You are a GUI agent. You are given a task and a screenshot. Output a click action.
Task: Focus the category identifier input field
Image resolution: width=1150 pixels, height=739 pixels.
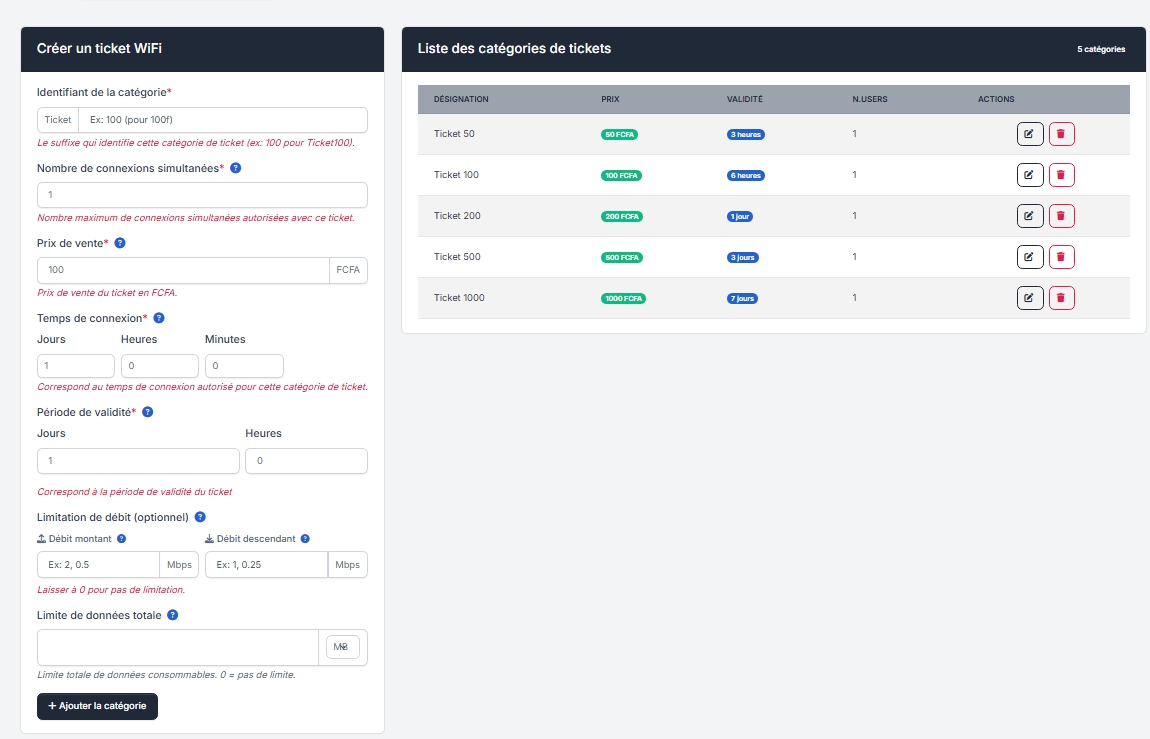[222, 120]
